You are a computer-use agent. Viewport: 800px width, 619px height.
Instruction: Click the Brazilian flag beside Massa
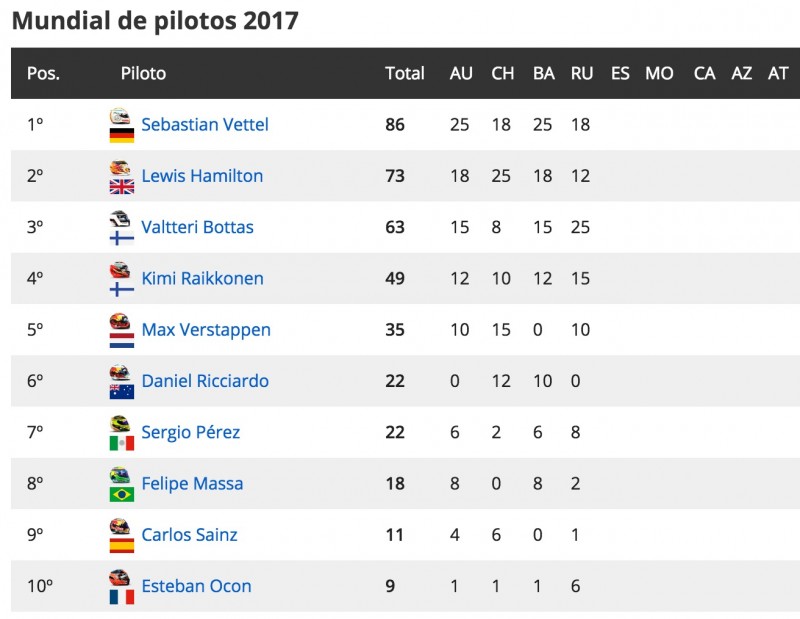[x=122, y=494]
